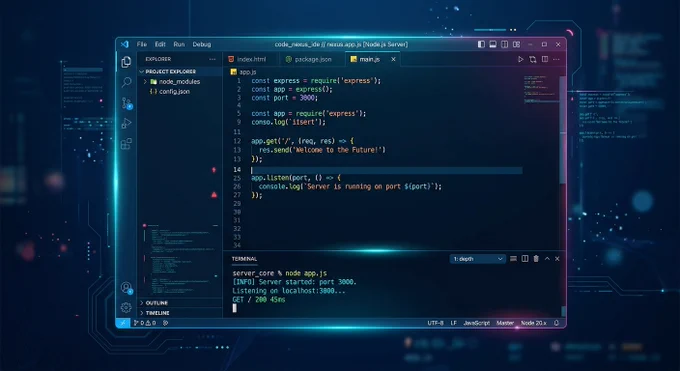Click the Master branch indicator
The width and height of the screenshot is (680, 371).
(505, 323)
